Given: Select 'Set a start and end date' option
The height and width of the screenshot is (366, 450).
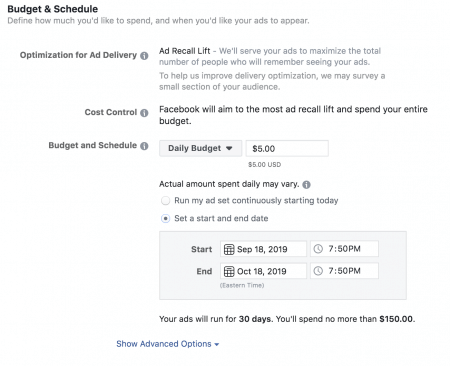Looking at the screenshot, I should (x=165, y=219).
